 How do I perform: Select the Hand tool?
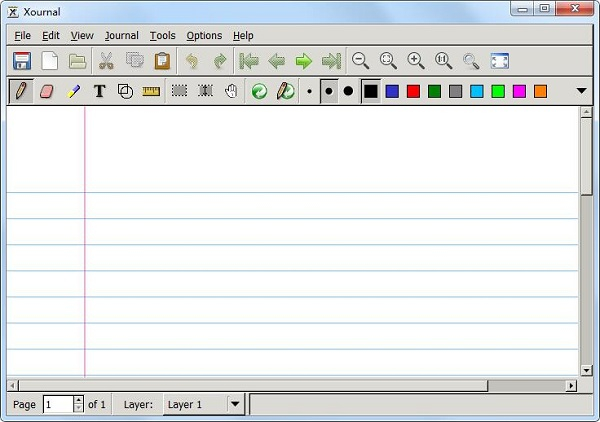[x=231, y=91]
